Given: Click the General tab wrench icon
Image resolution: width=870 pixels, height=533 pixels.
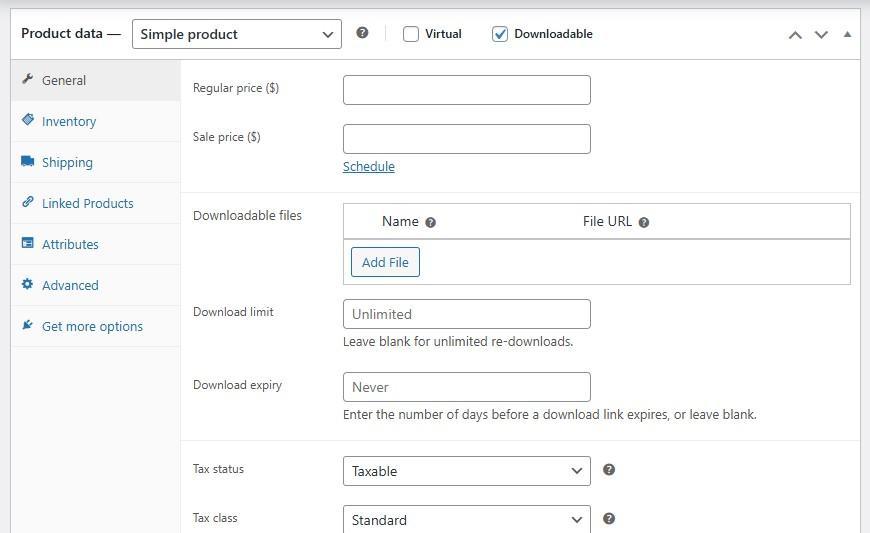Looking at the screenshot, I should (28, 79).
